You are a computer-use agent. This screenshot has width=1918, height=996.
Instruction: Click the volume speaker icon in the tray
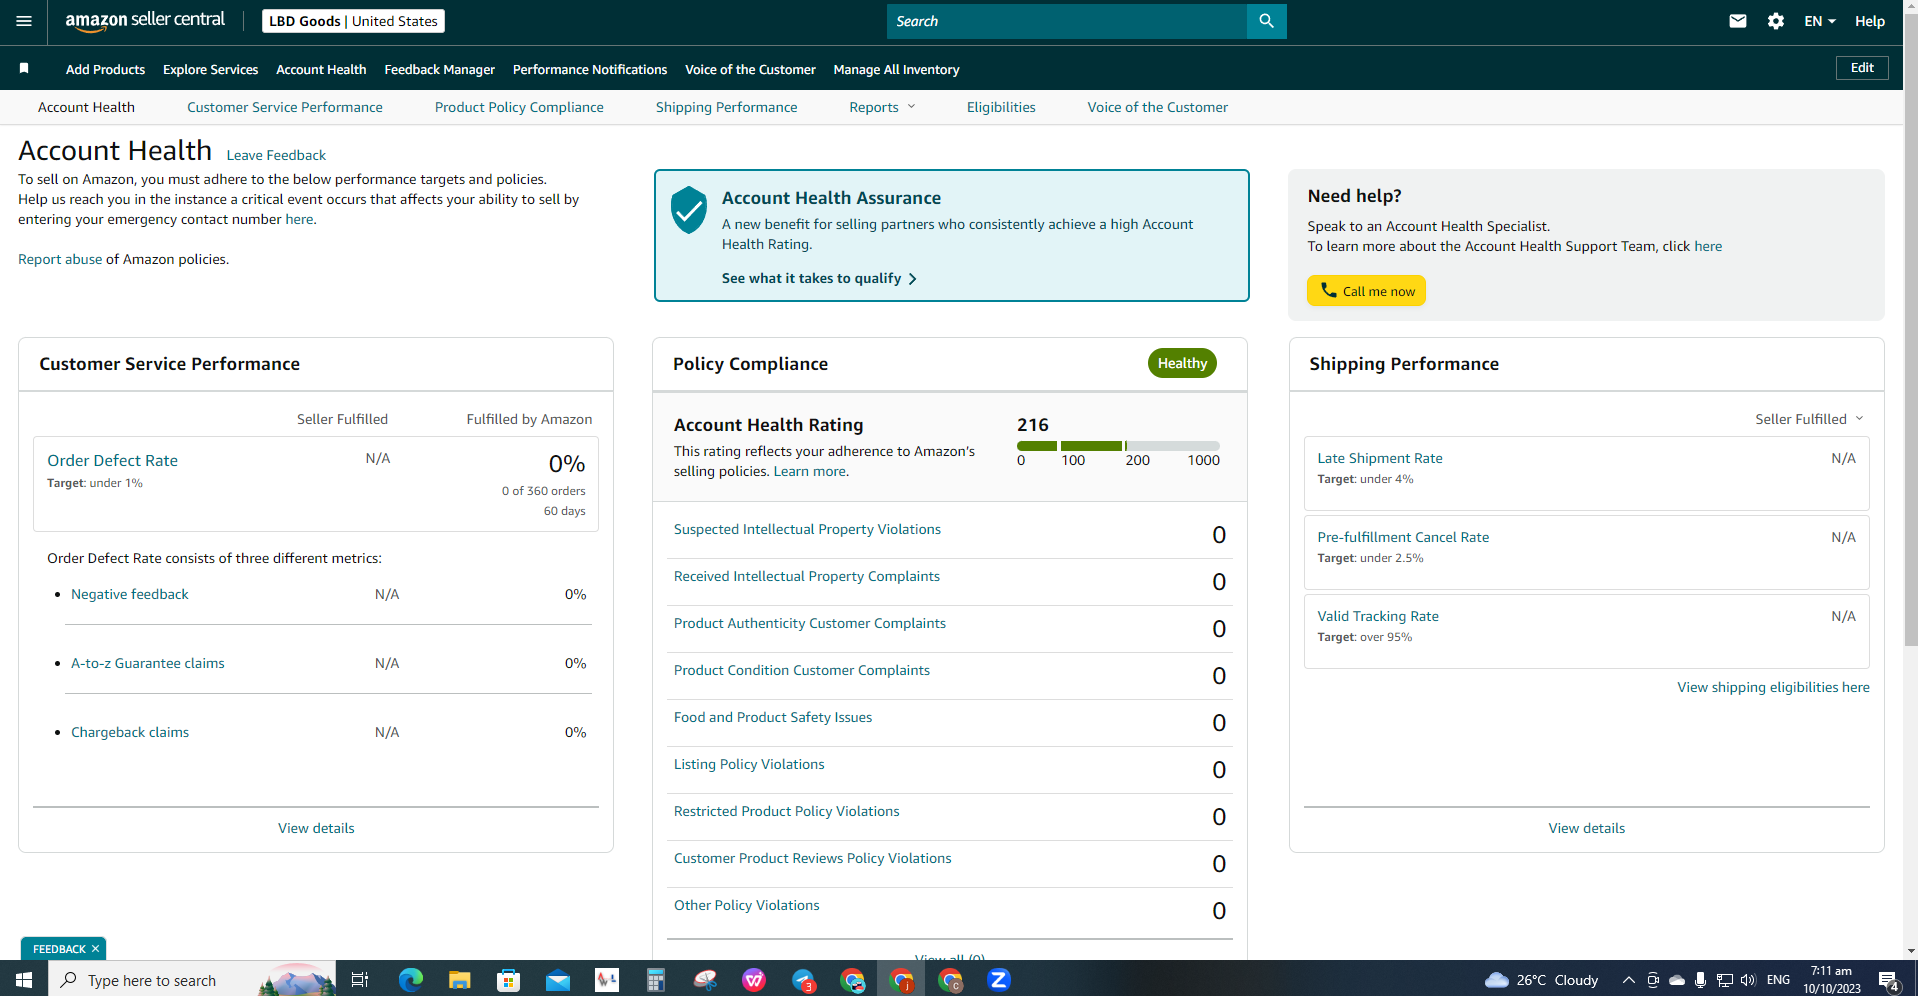[1748, 980]
